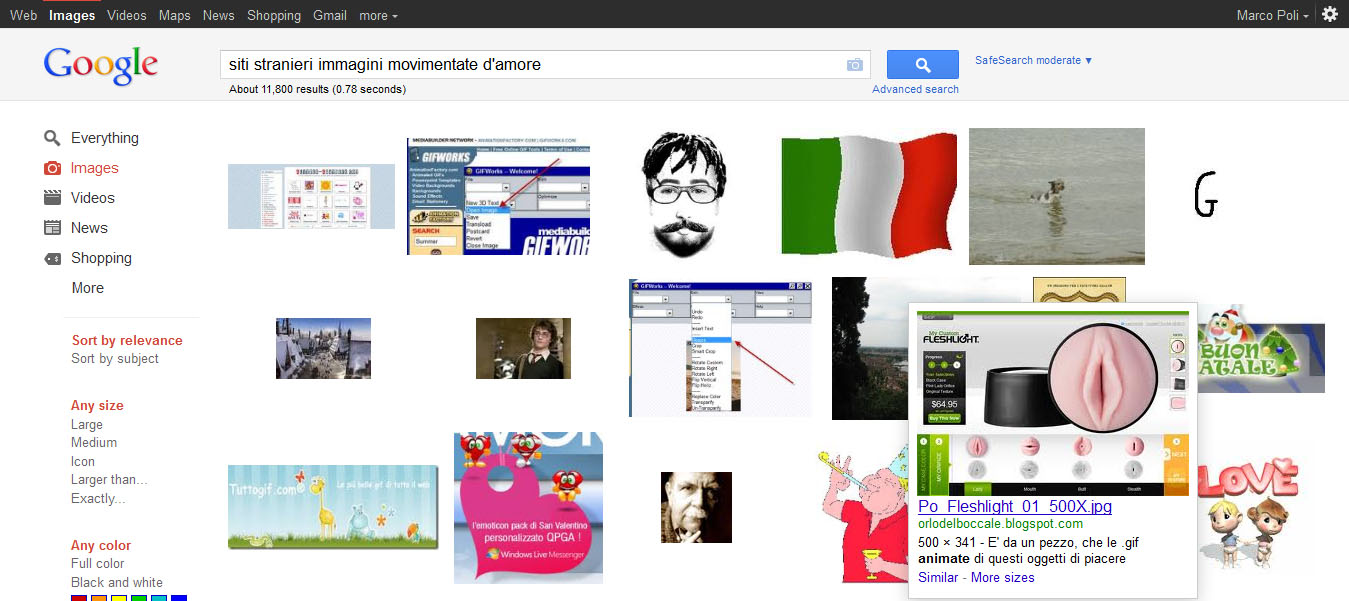Select Sort by relevance
This screenshot has height=601, width=1349.
[127, 340]
